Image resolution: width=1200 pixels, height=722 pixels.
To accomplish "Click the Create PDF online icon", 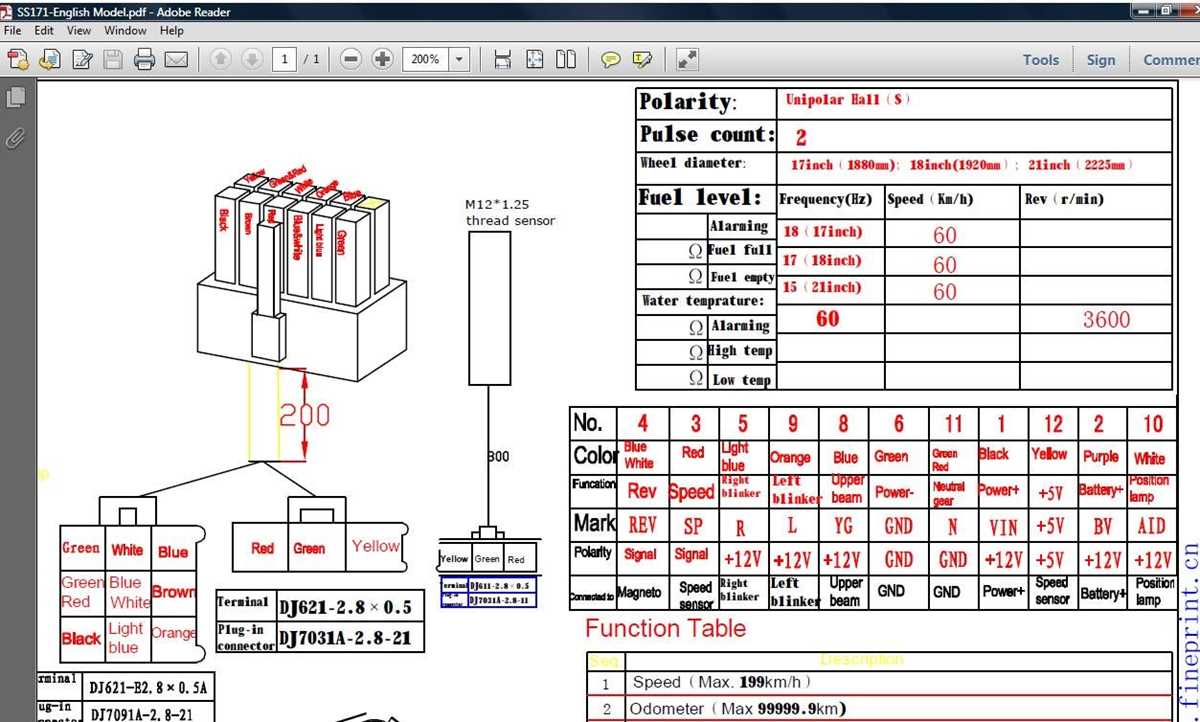I will coord(17,60).
